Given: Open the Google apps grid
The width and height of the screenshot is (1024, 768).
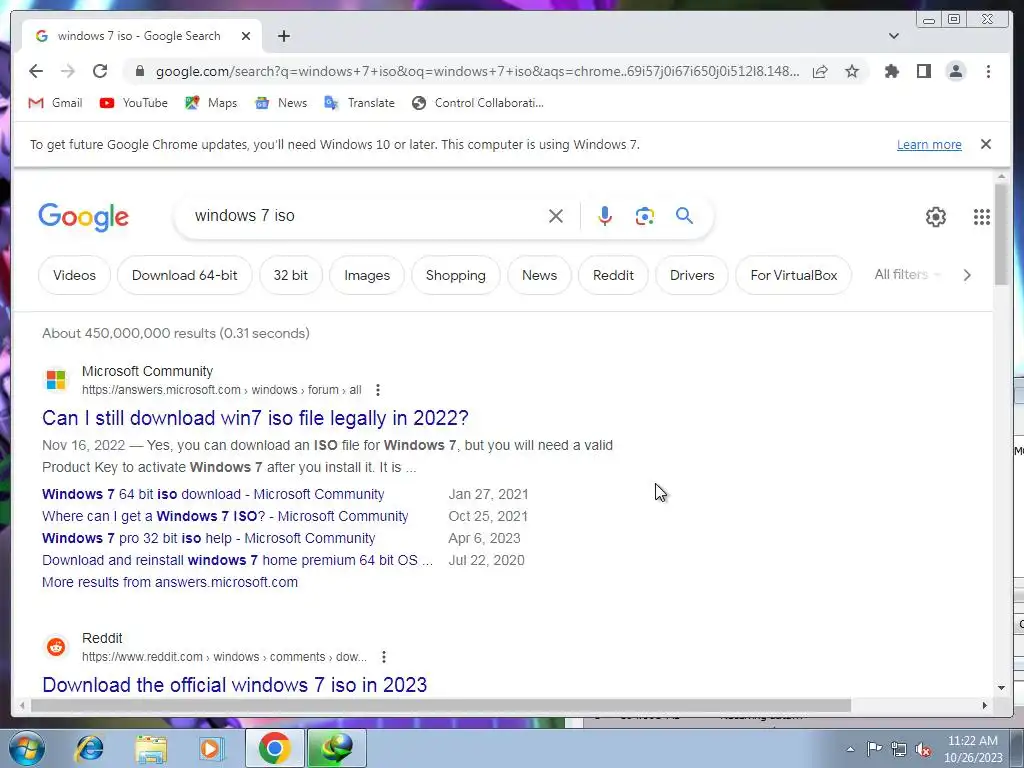Looking at the screenshot, I should click(982, 217).
